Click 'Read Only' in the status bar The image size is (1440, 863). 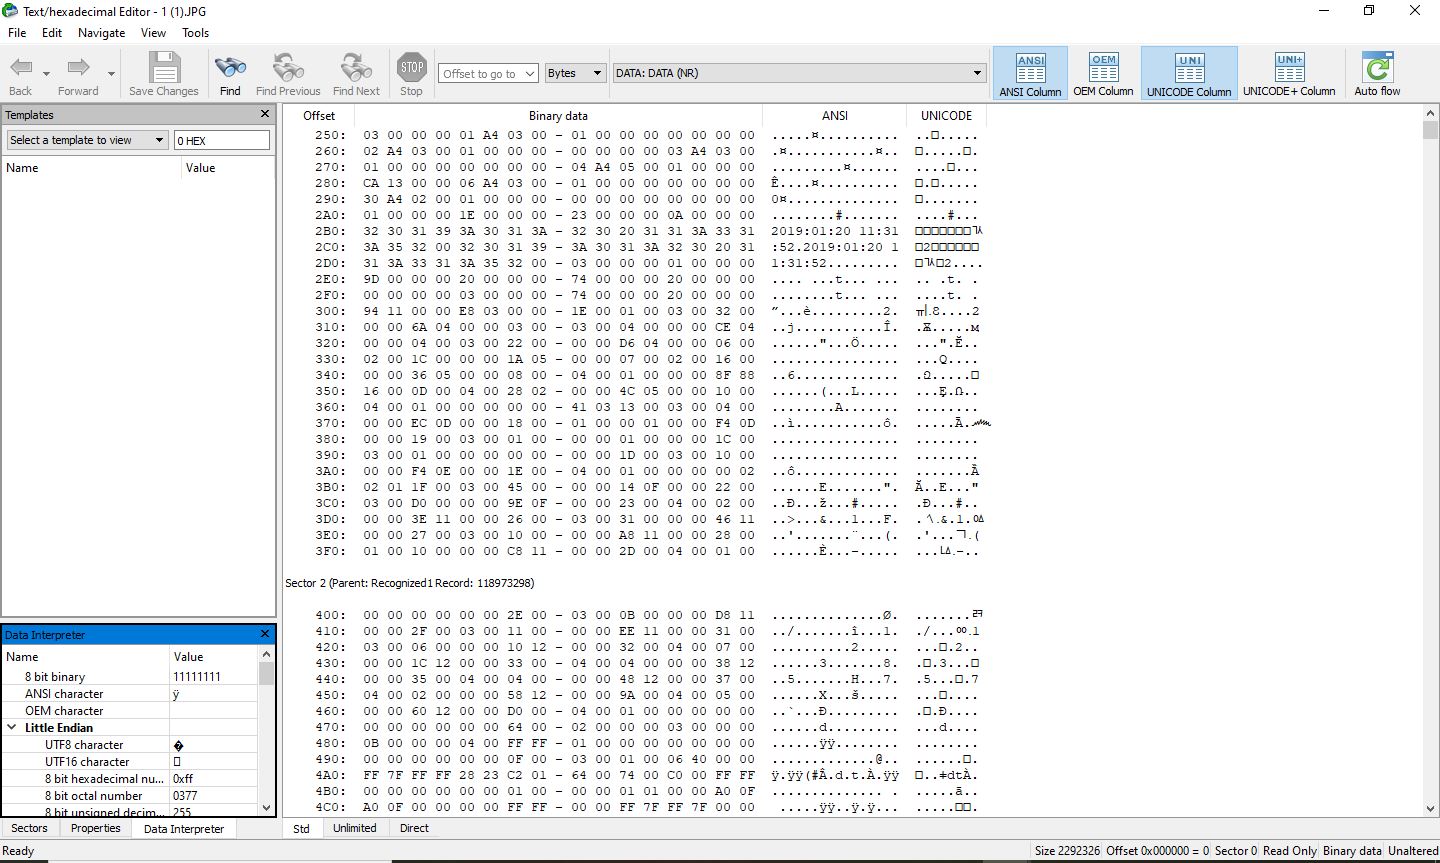click(1289, 851)
